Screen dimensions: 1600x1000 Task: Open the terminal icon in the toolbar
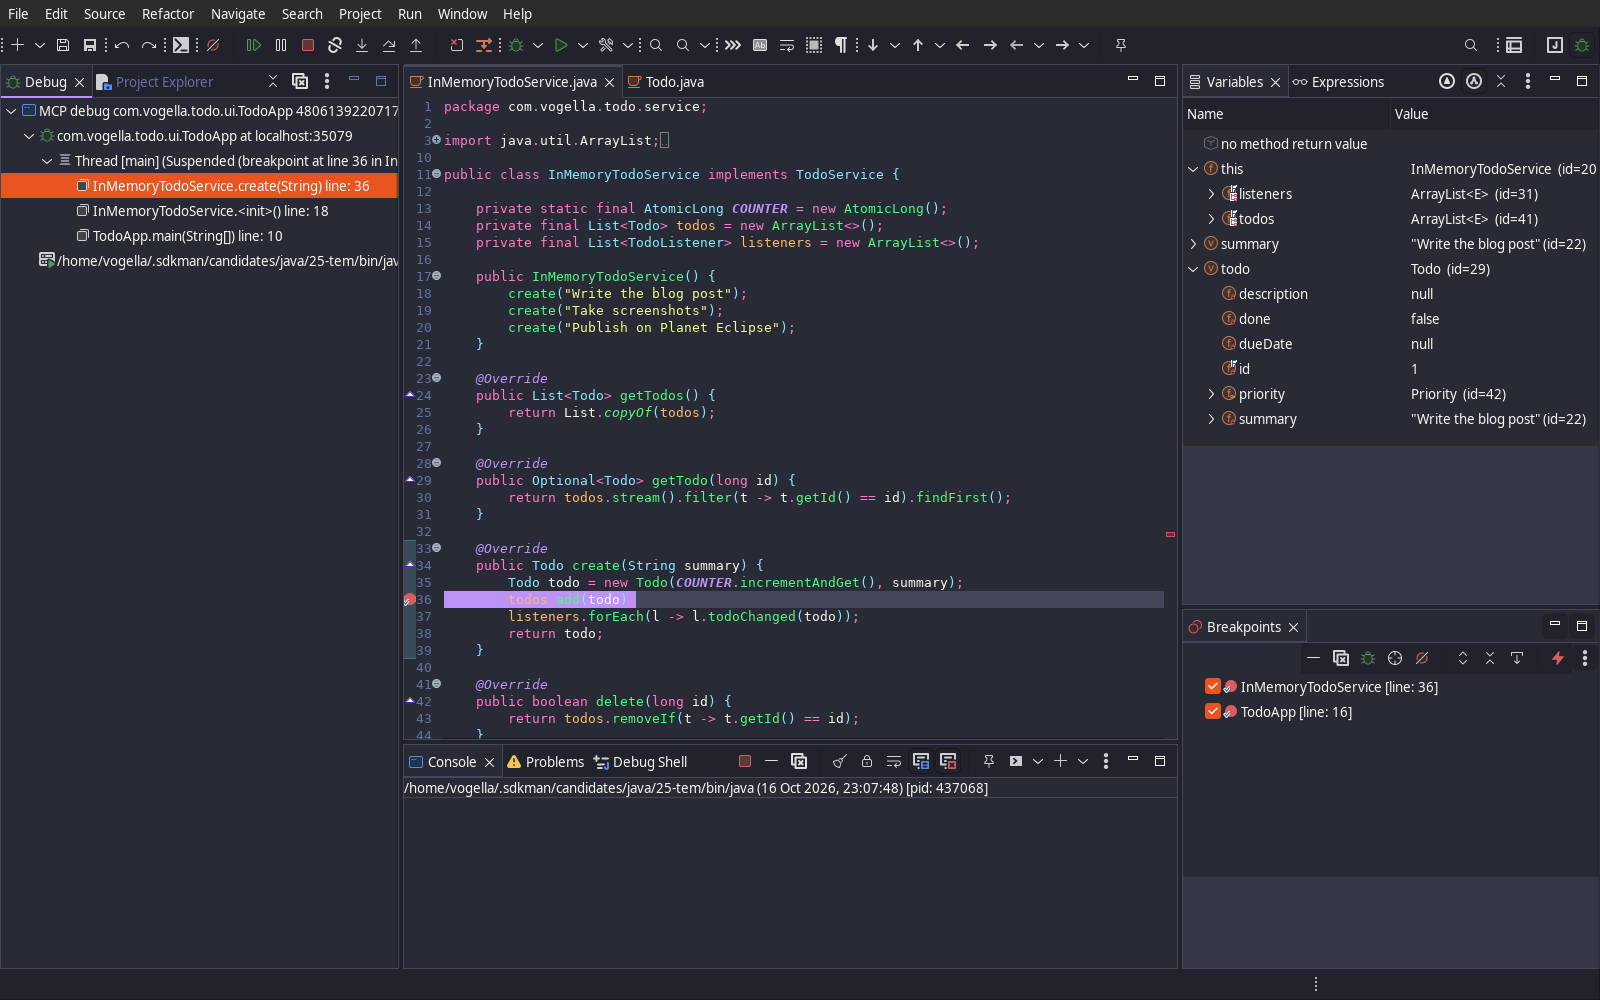click(180, 45)
